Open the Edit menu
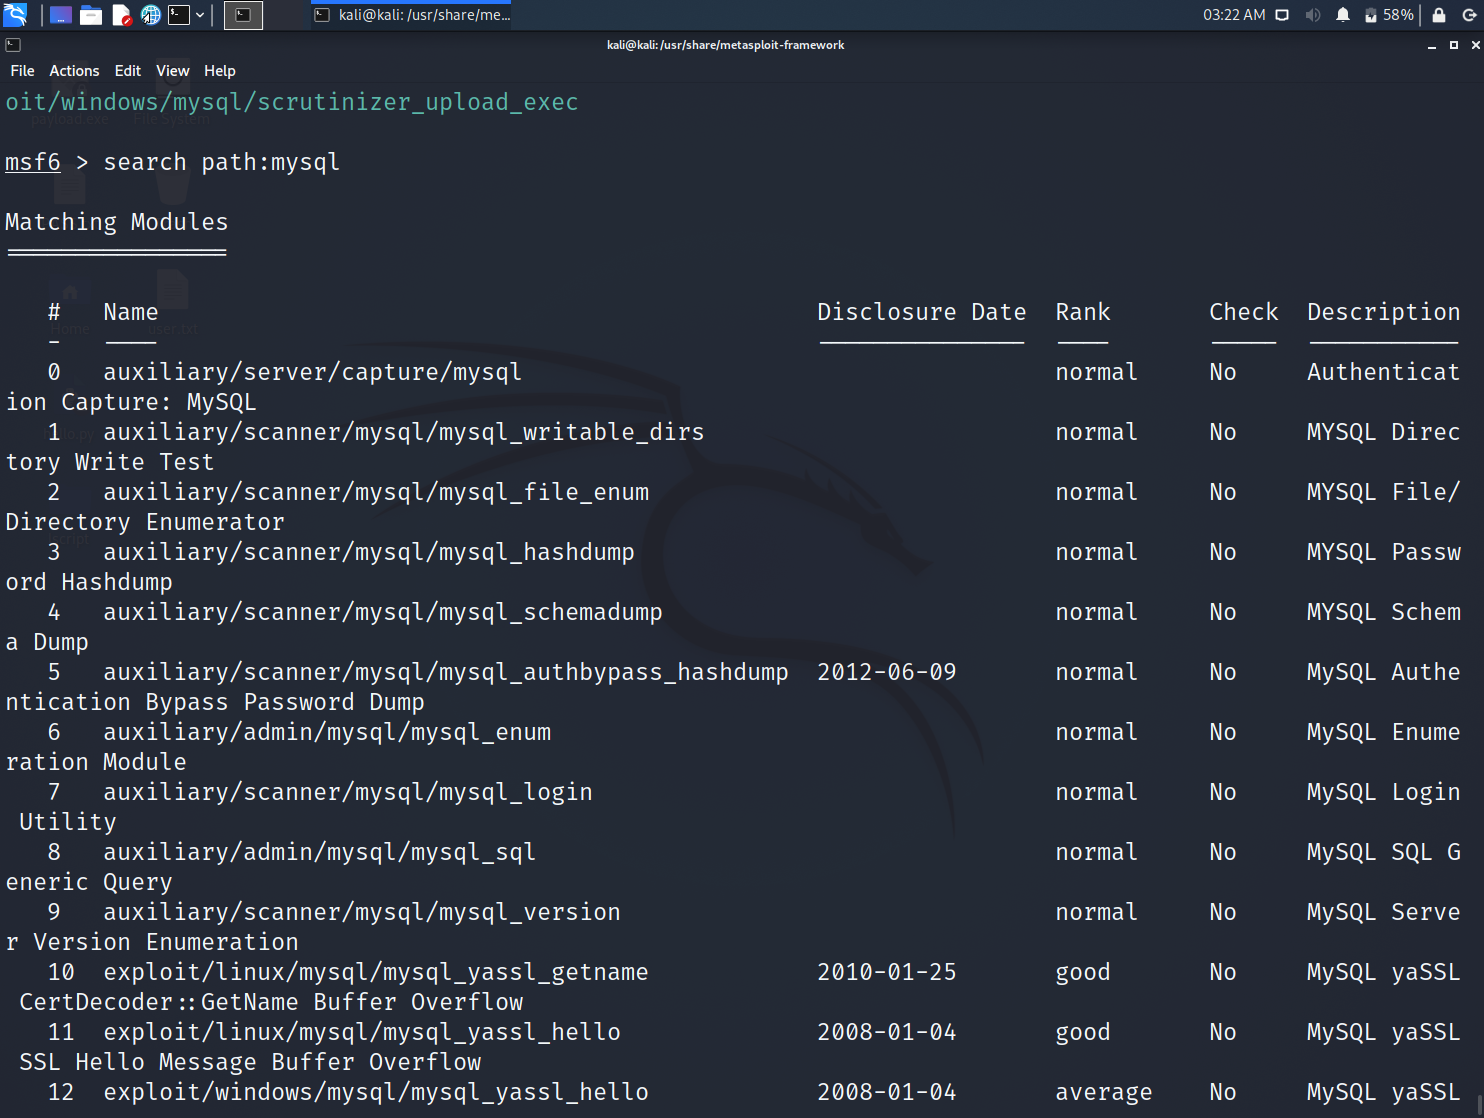 tap(127, 71)
